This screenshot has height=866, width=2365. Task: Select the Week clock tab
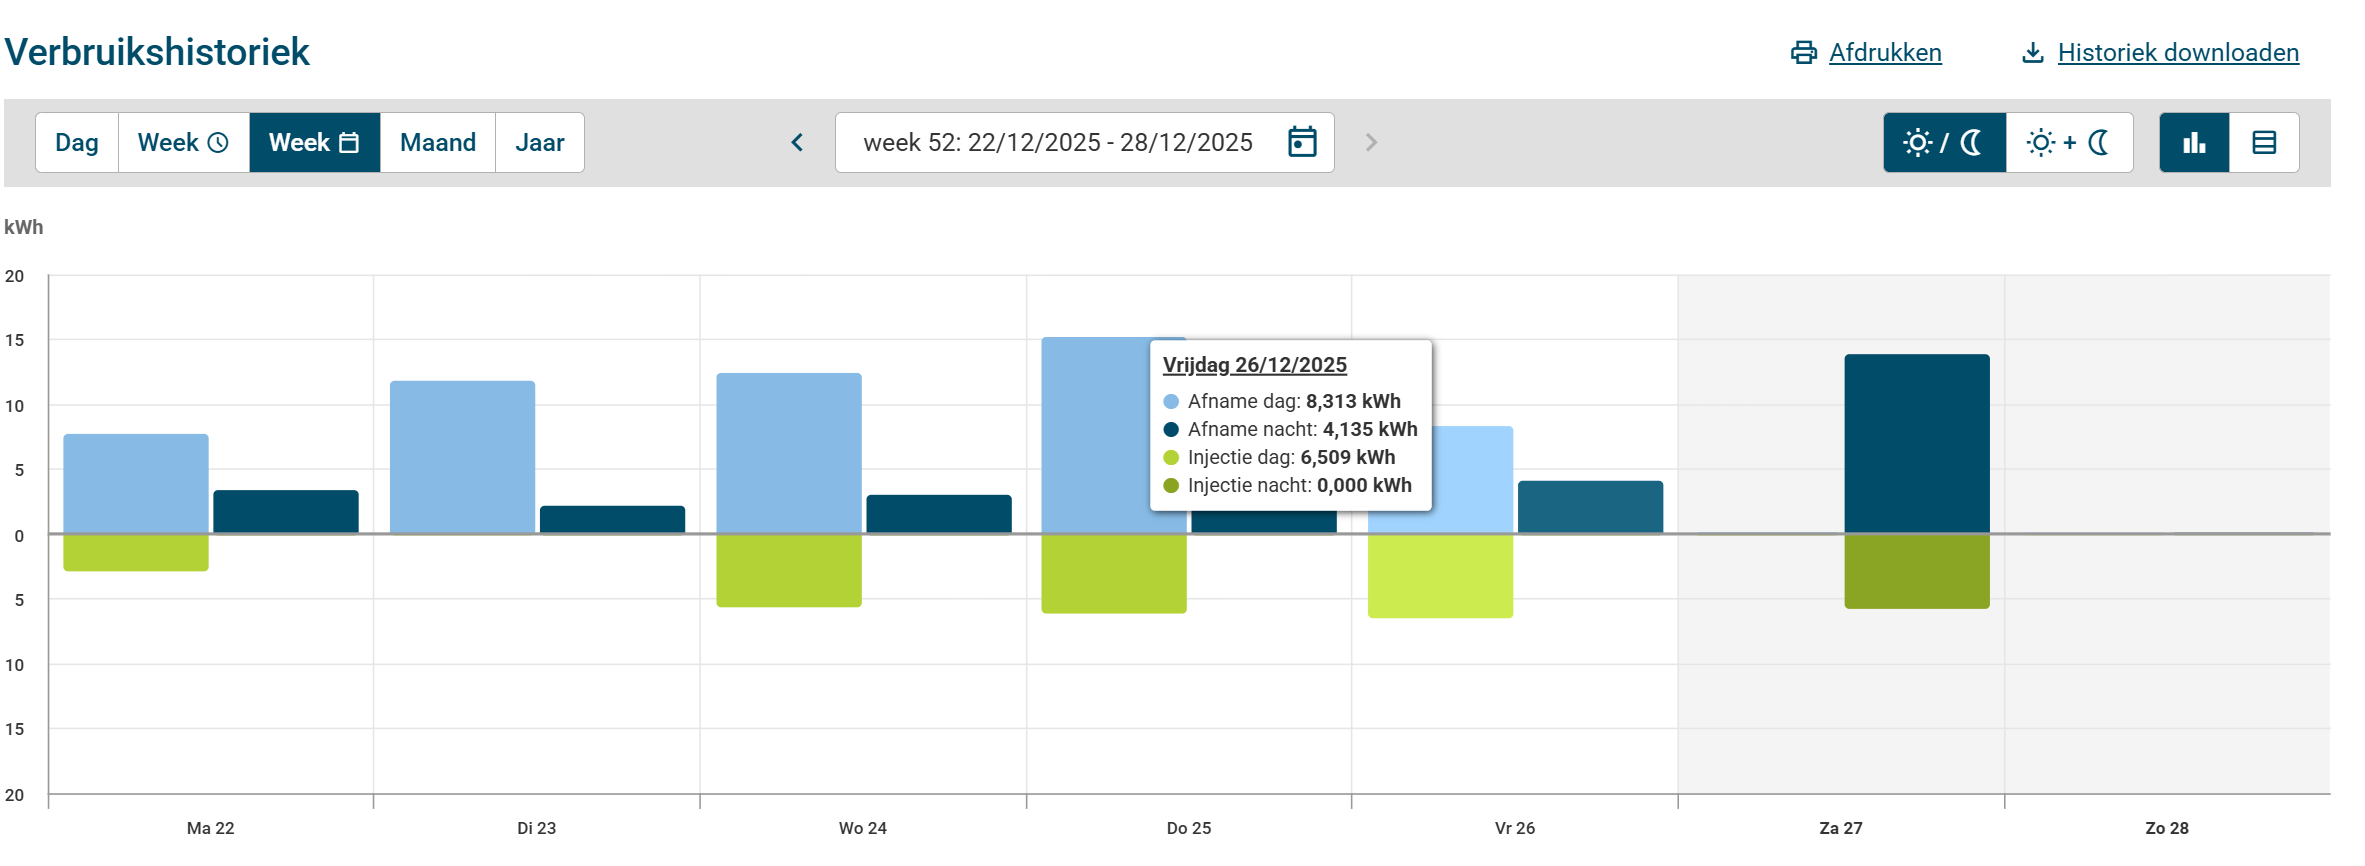183,143
